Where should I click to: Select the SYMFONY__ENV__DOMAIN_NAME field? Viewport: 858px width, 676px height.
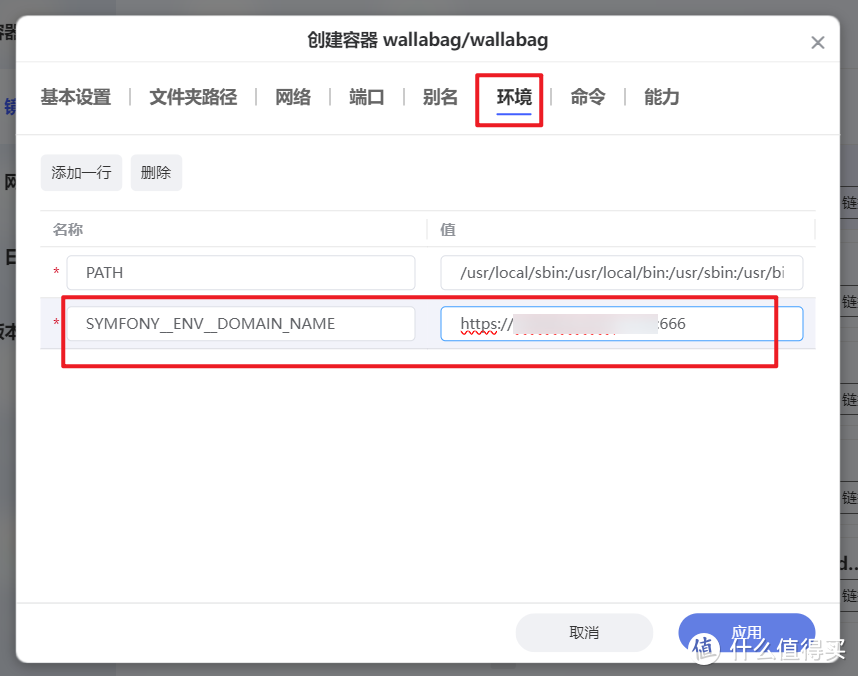pos(240,323)
